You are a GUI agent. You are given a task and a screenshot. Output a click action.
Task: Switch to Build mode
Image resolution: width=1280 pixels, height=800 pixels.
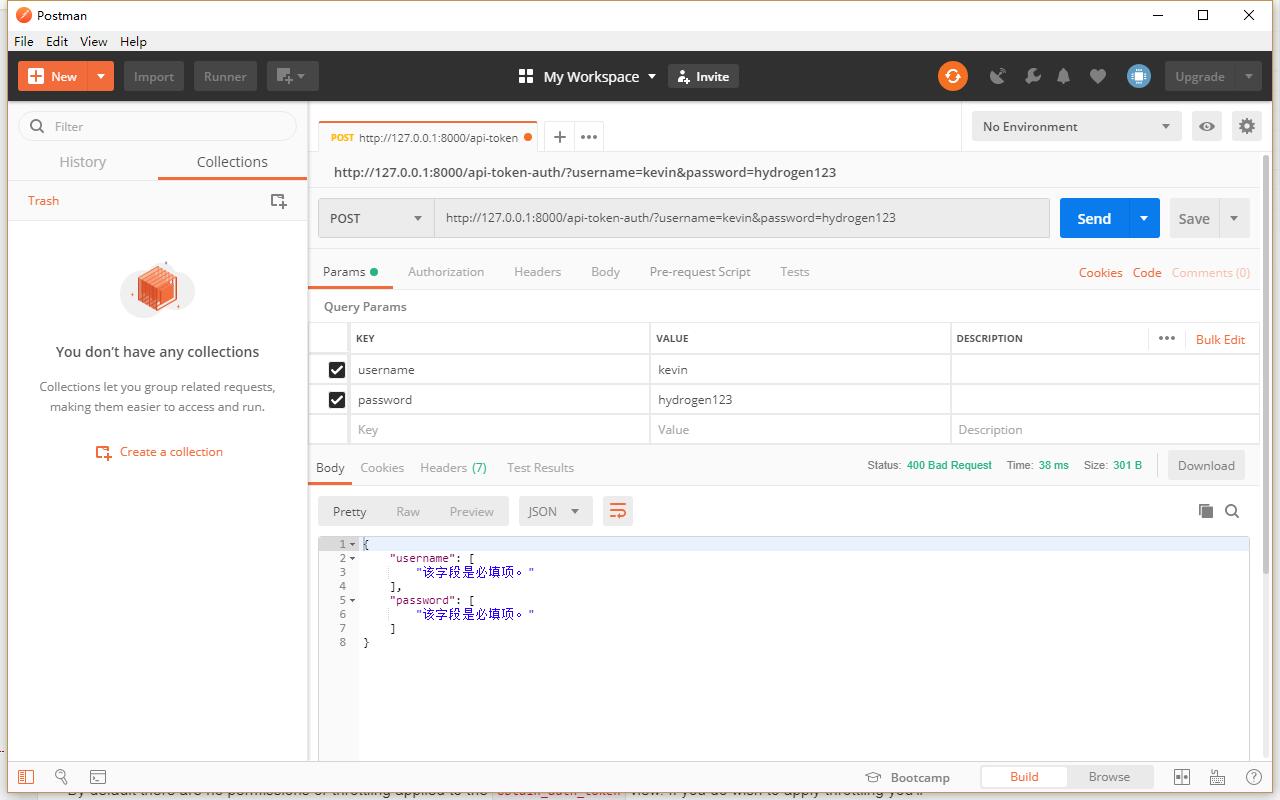tap(1024, 777)
